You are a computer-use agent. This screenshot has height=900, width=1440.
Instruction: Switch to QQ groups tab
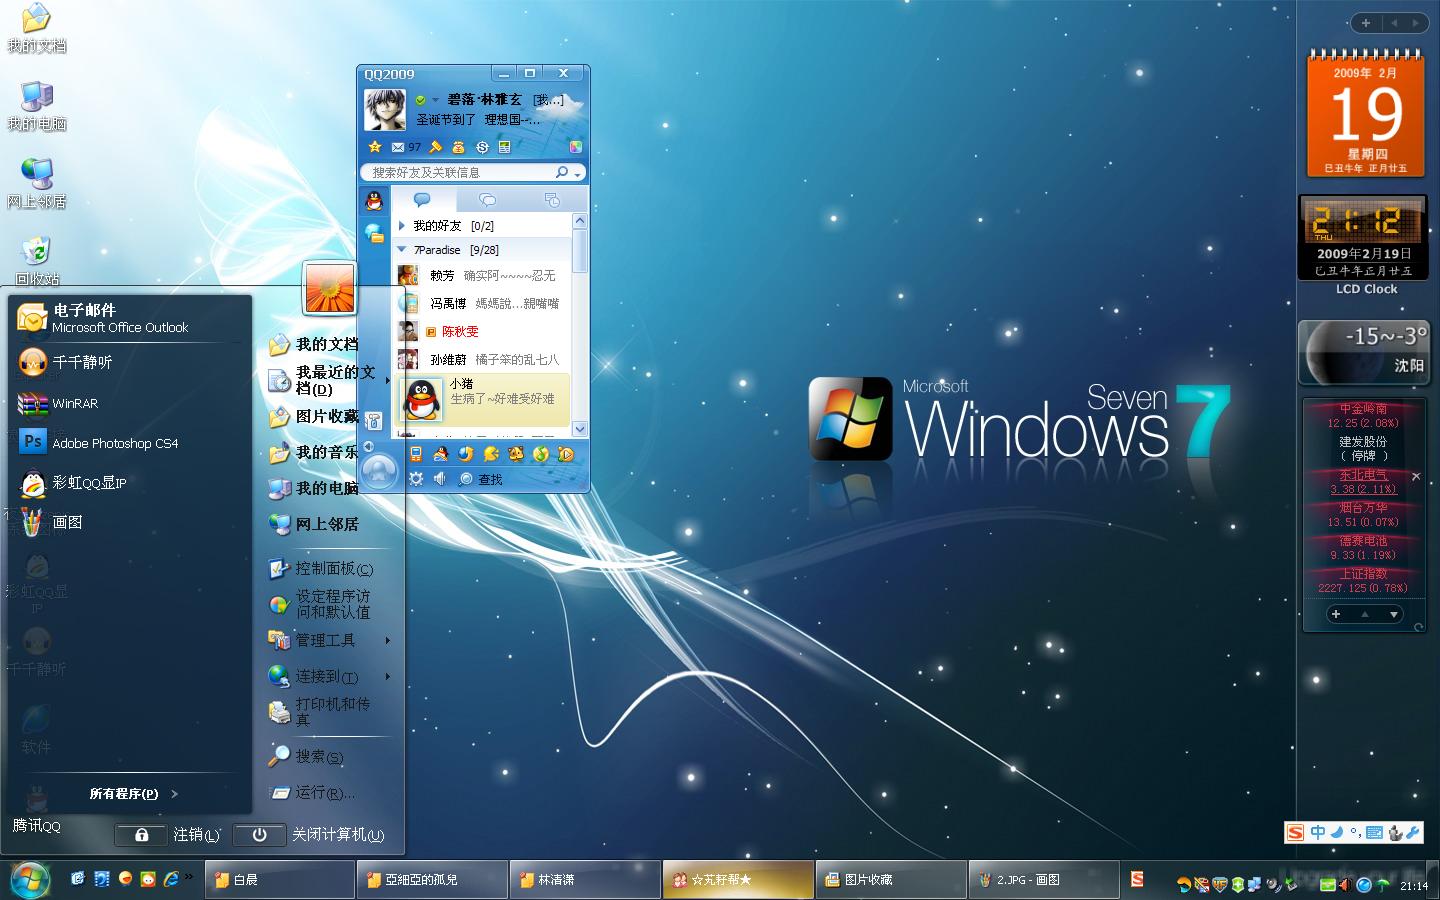[x=487, y=200]
